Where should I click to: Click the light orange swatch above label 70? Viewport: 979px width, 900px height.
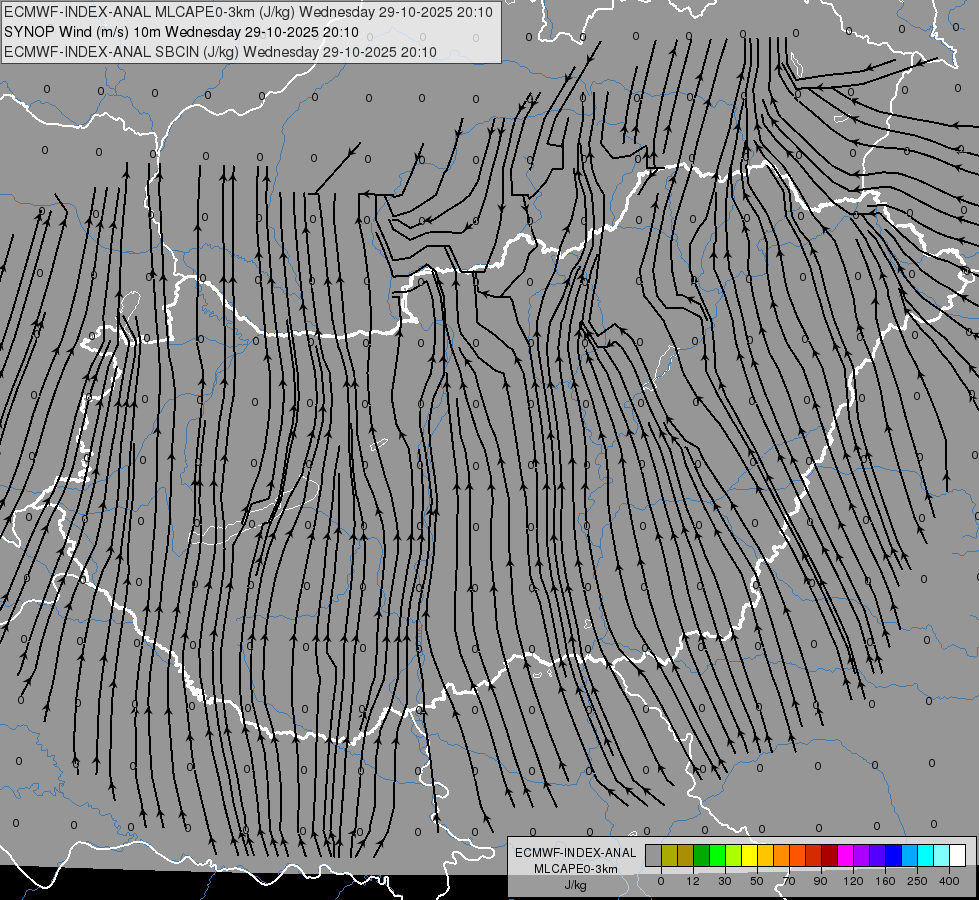[x=782, y=855]
